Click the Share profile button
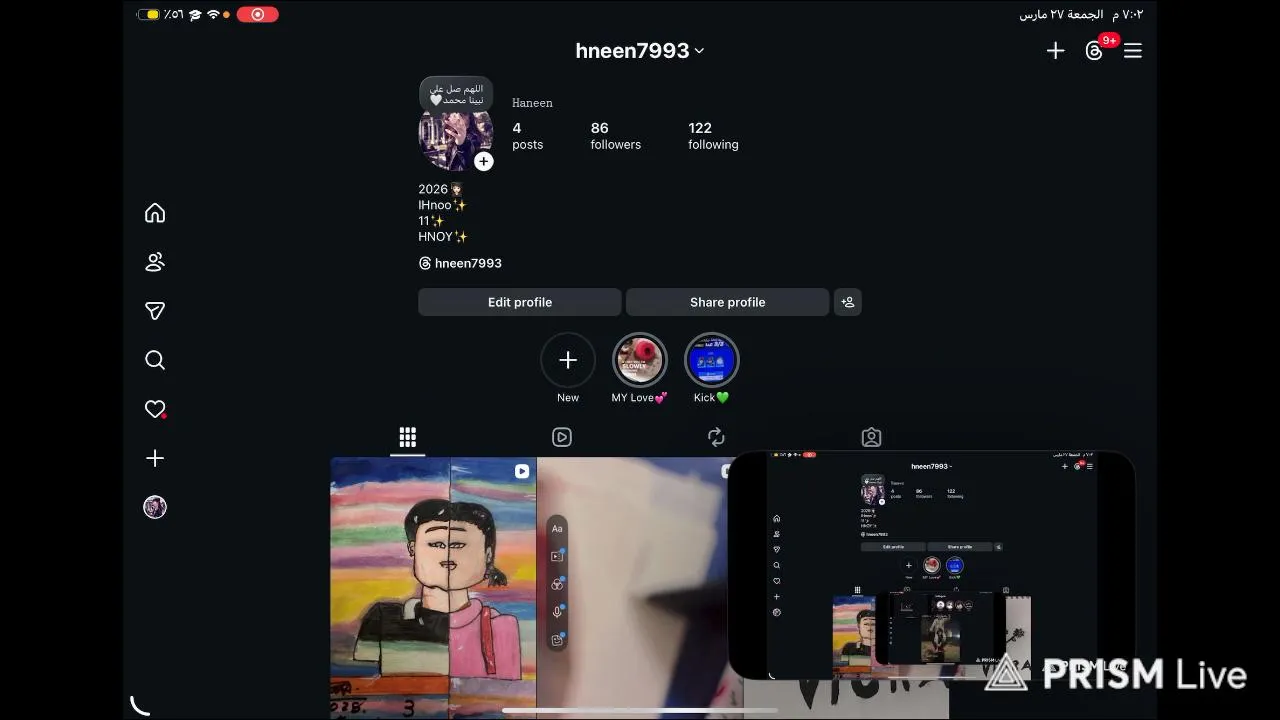1280x720 pixels. tap(727, 302)
